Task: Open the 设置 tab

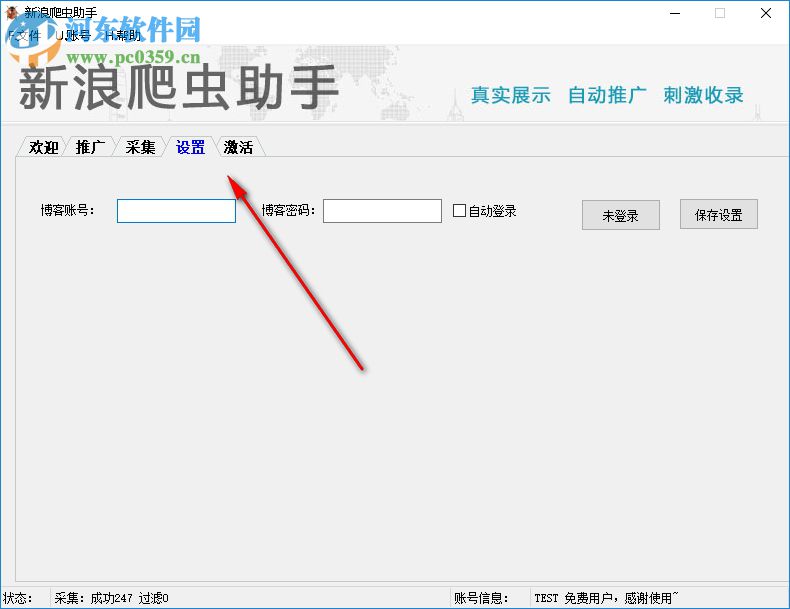Action: [190, 147]
